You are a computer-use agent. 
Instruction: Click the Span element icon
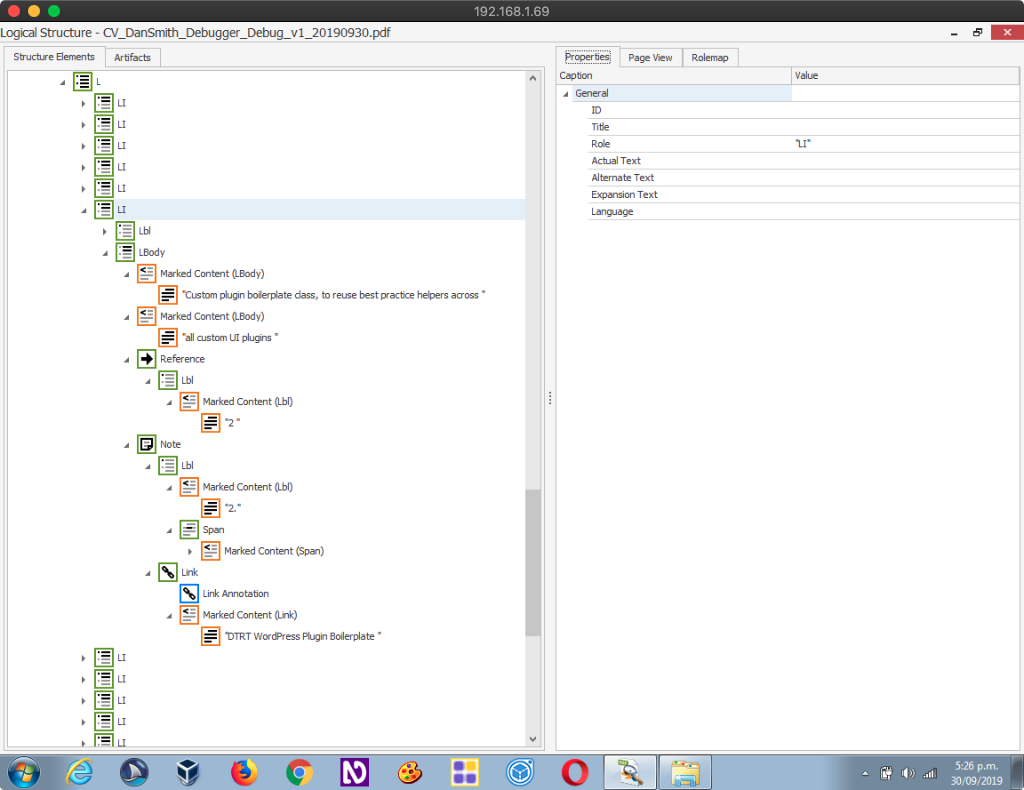(x=189, y=530)
